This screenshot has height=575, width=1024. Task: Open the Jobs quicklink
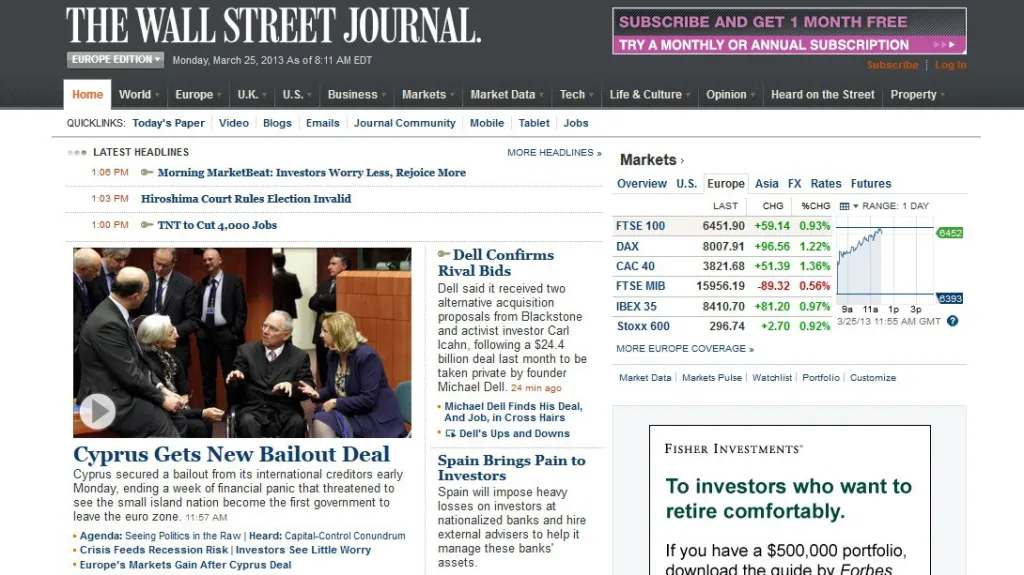click(575, 123)
